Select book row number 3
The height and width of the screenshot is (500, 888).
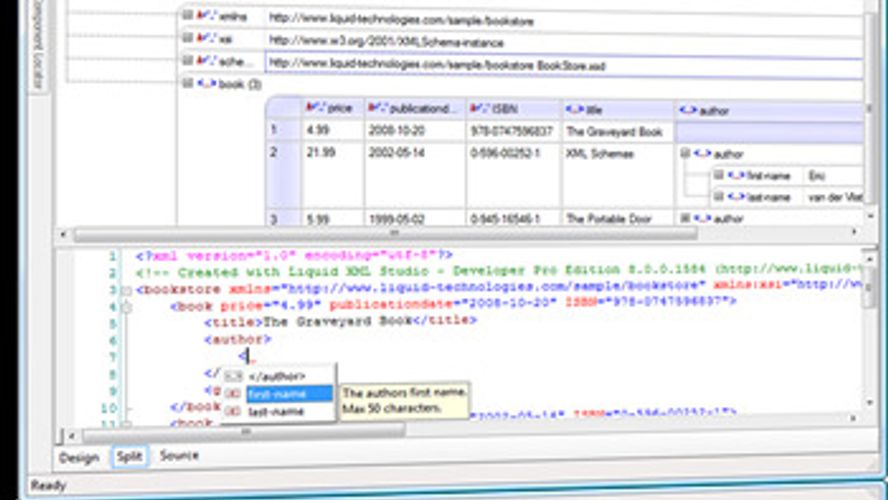point(283,218)
